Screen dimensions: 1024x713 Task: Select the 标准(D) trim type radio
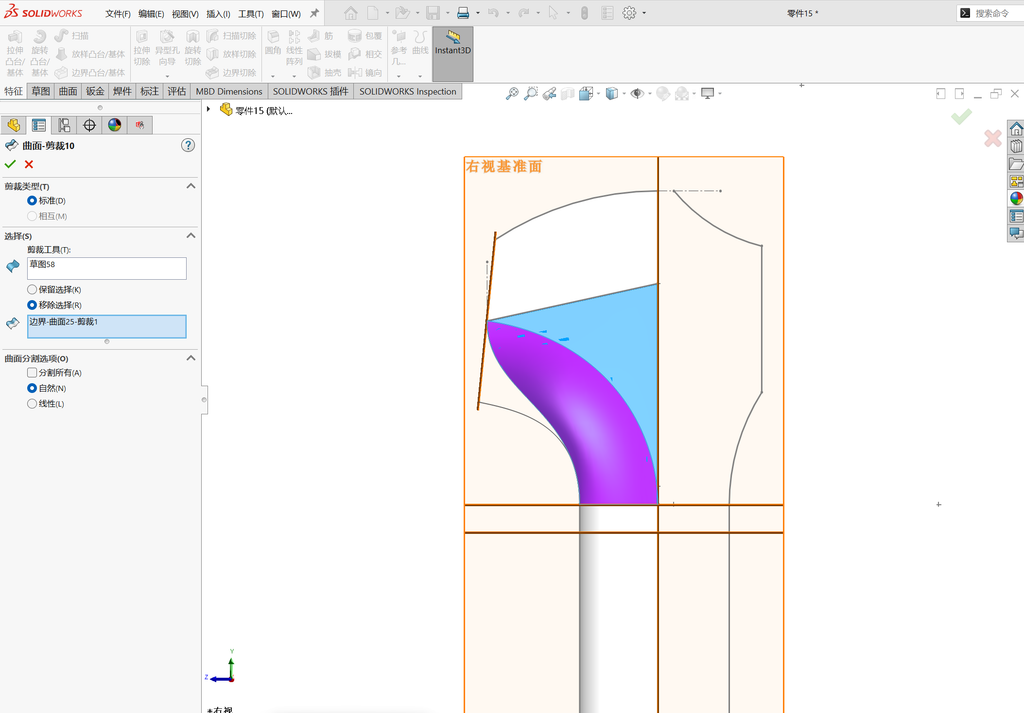pos(31,200)
